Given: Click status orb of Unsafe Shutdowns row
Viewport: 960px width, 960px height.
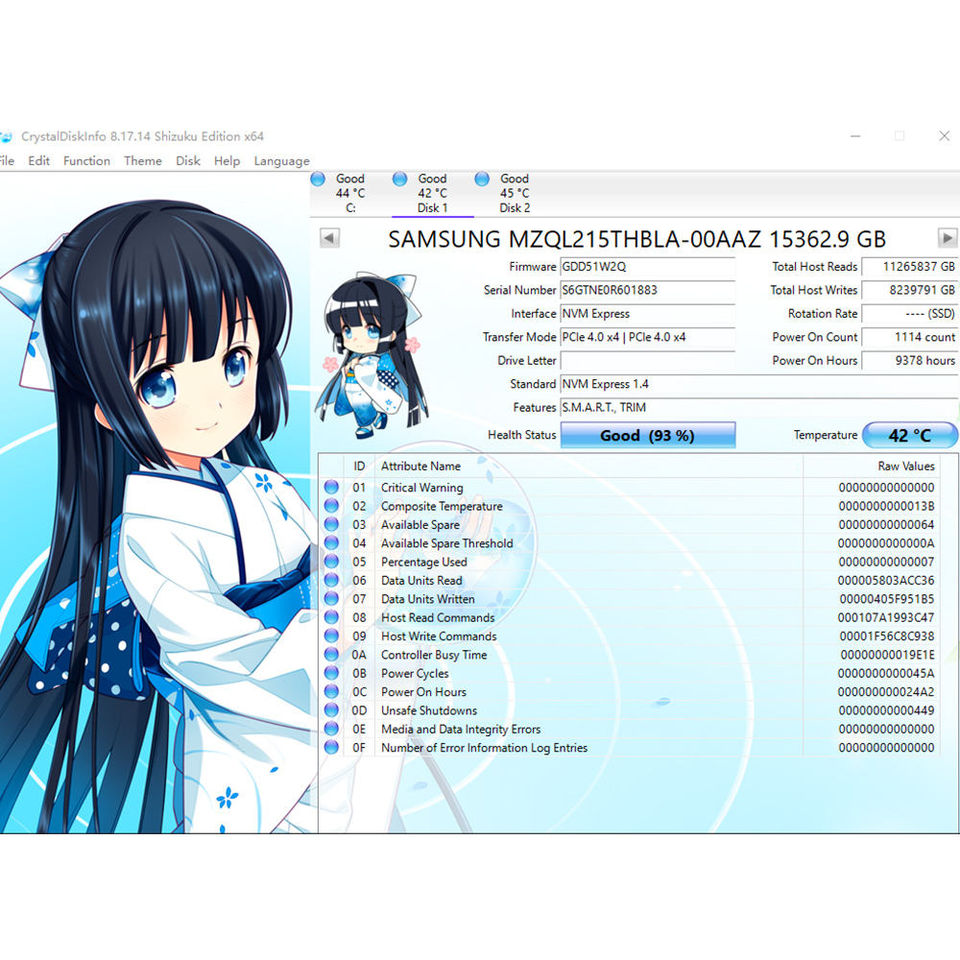Looking at the screenshot, I should point(331,710).
